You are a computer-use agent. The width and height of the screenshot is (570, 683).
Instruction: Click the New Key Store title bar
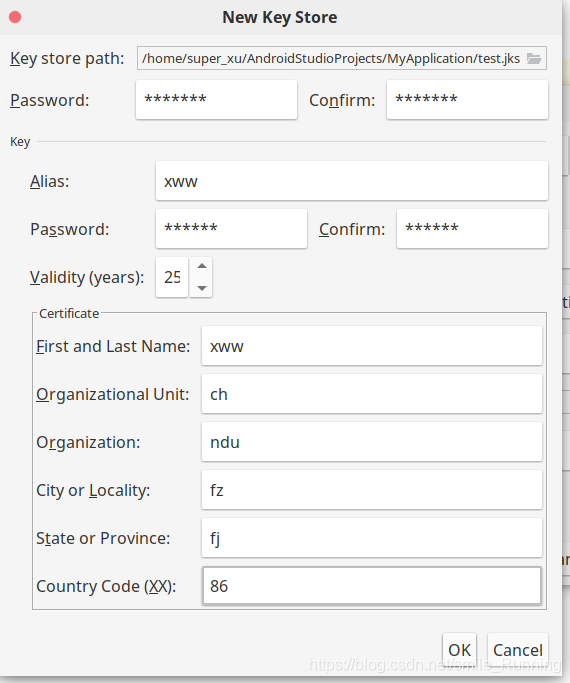[280, 17]
